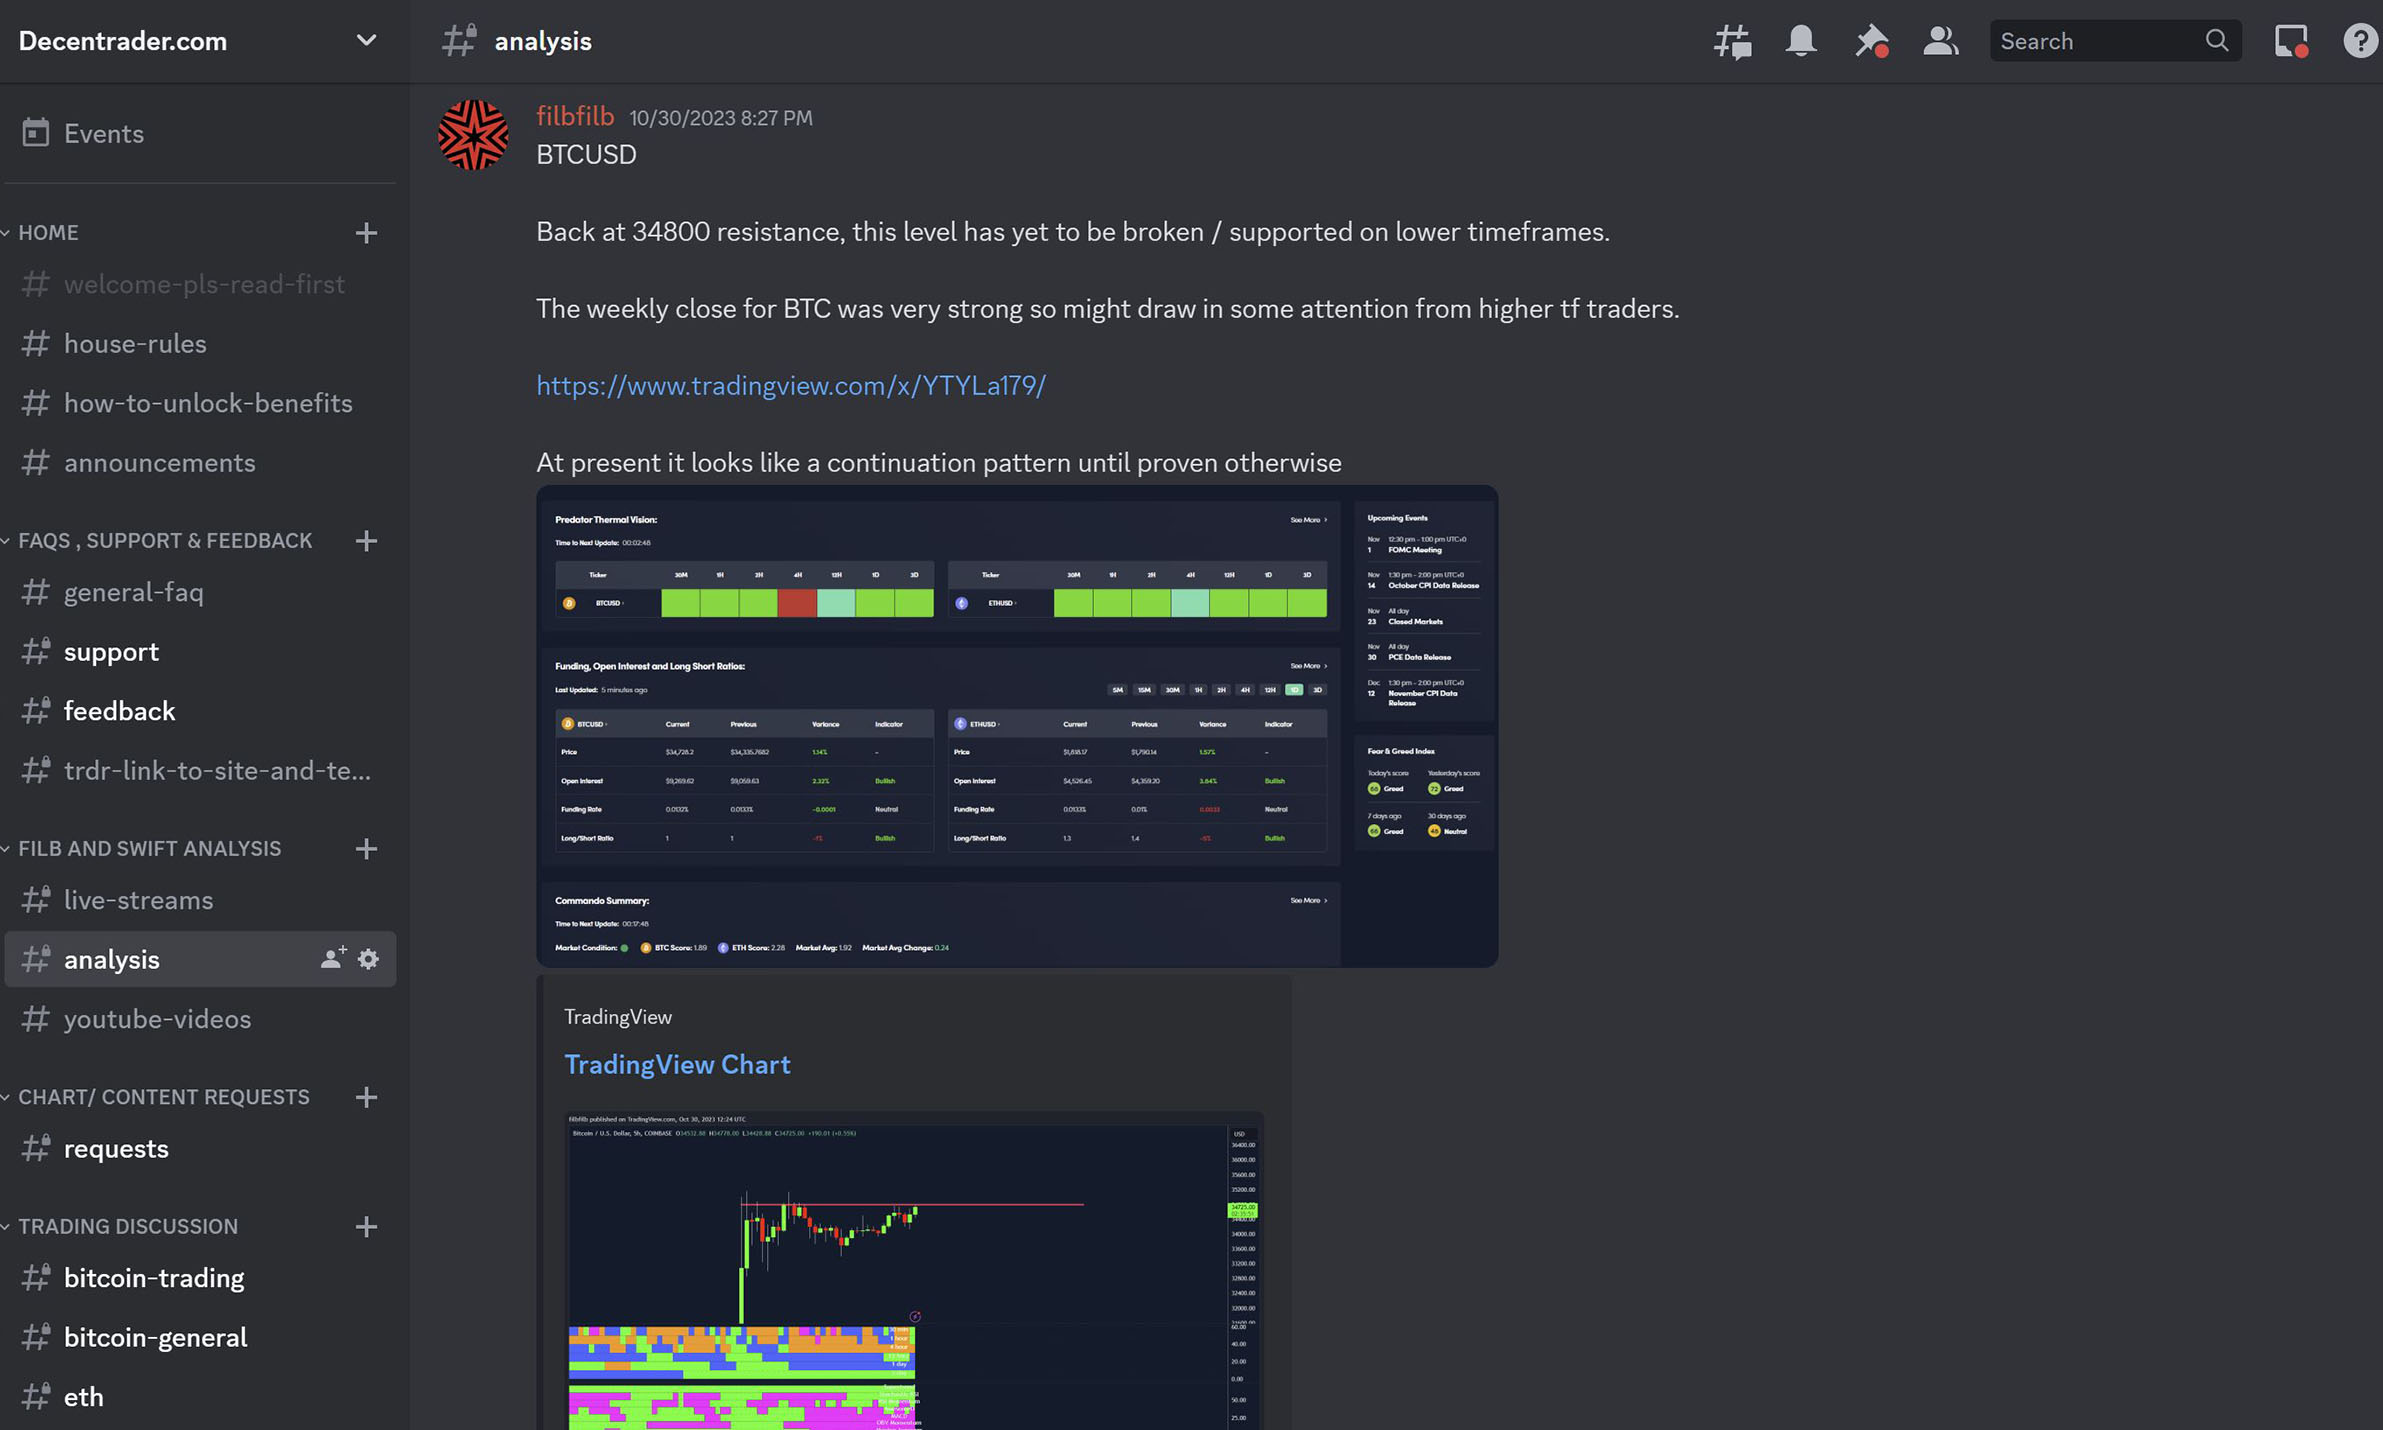Open the Events section

coord(103,133)
